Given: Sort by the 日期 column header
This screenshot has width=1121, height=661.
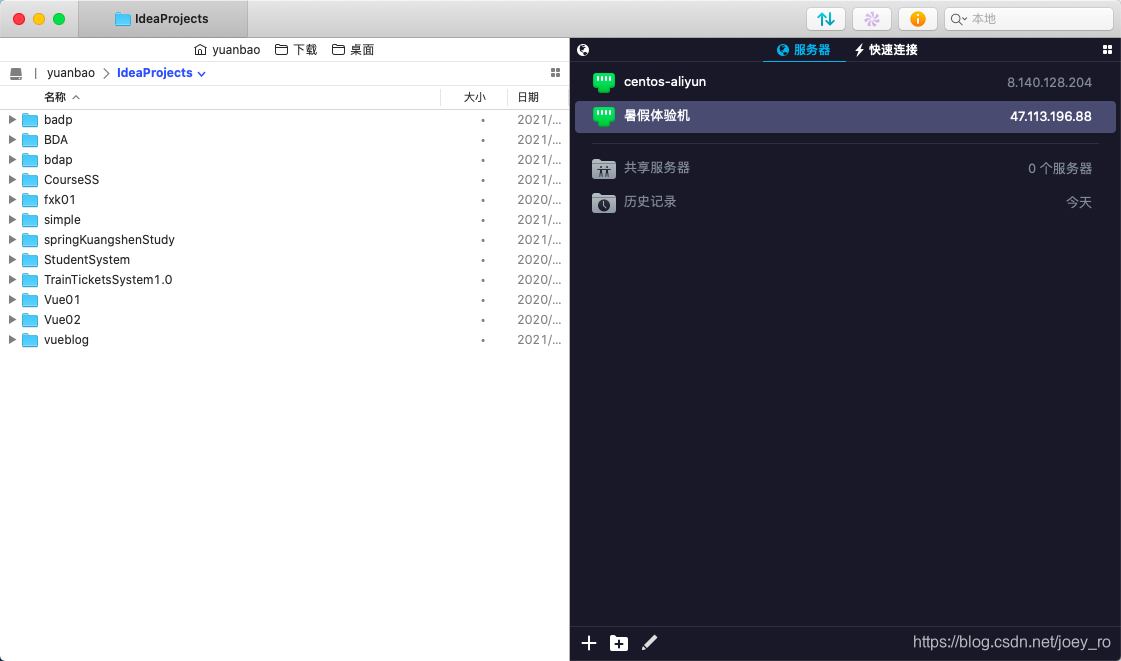Looking at the screenshot, I should coord(528,97).
